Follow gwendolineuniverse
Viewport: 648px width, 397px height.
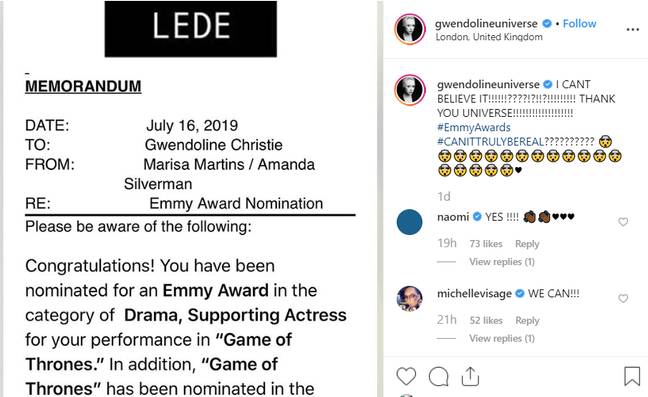click(x=579, y=24)
